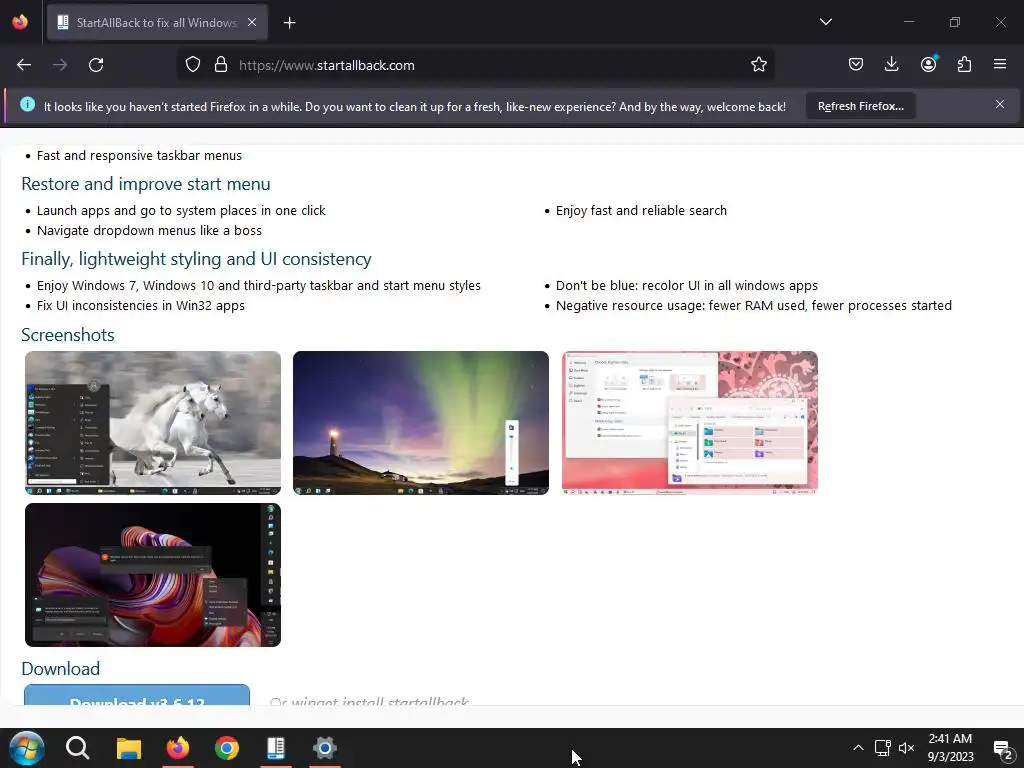Open the dark abstract wallpaper screenshot thumbnail
The width and height of the screenshot is (1024, 768).
pyautogui.click(x=153, y=575)
